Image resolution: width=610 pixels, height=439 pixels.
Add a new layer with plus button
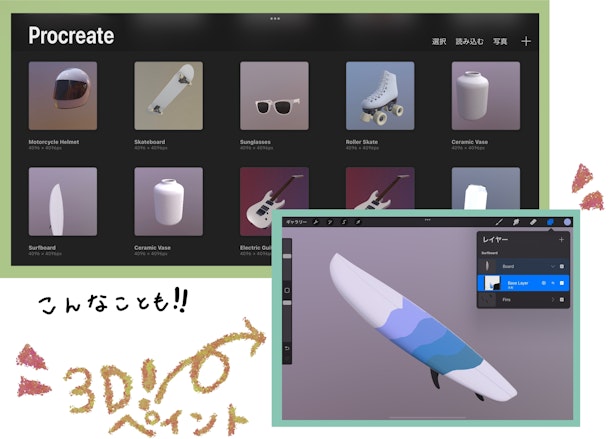561,240
